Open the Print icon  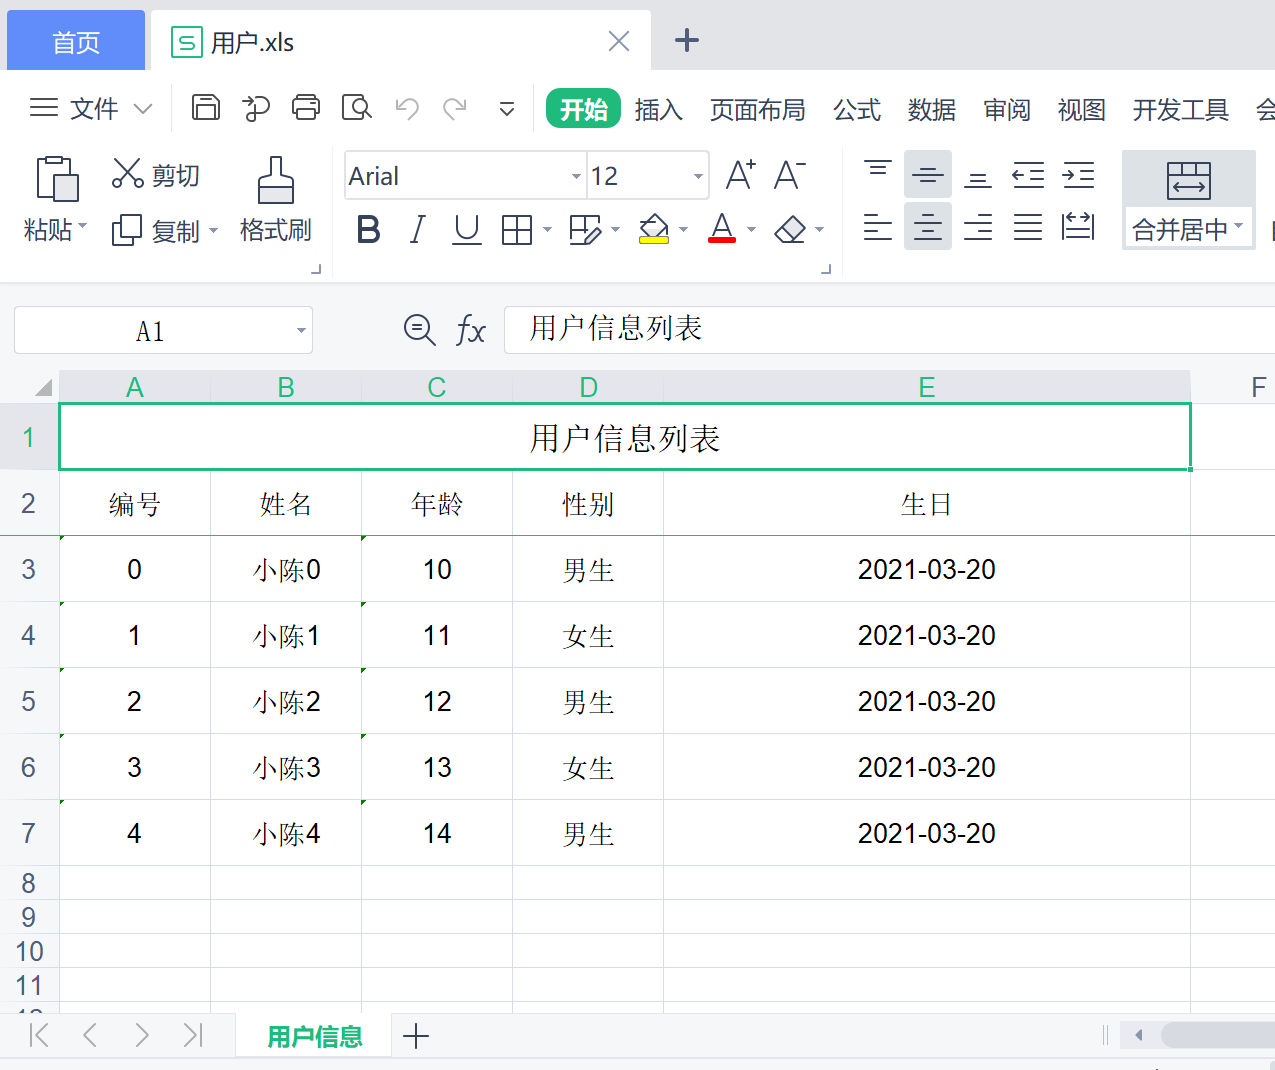[x=306, y=107]
